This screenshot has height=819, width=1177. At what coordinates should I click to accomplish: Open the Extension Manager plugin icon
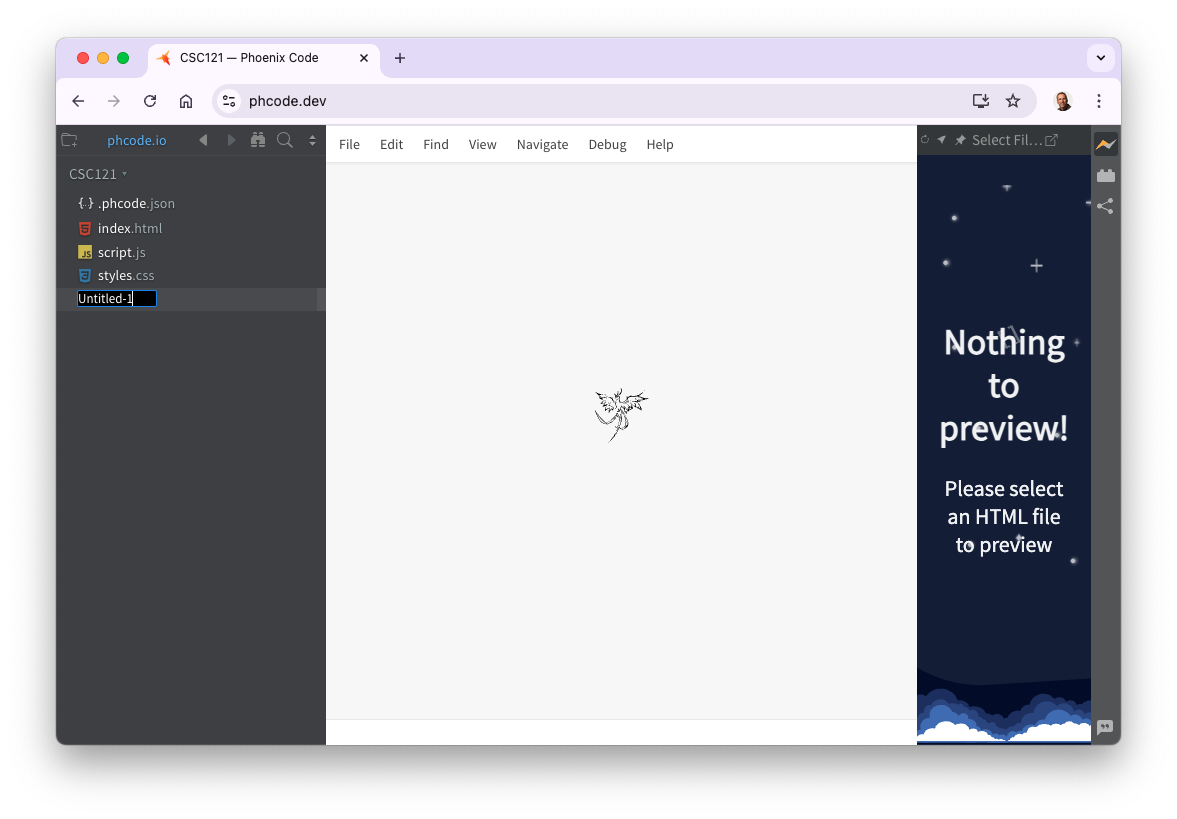coord(1106,175)
